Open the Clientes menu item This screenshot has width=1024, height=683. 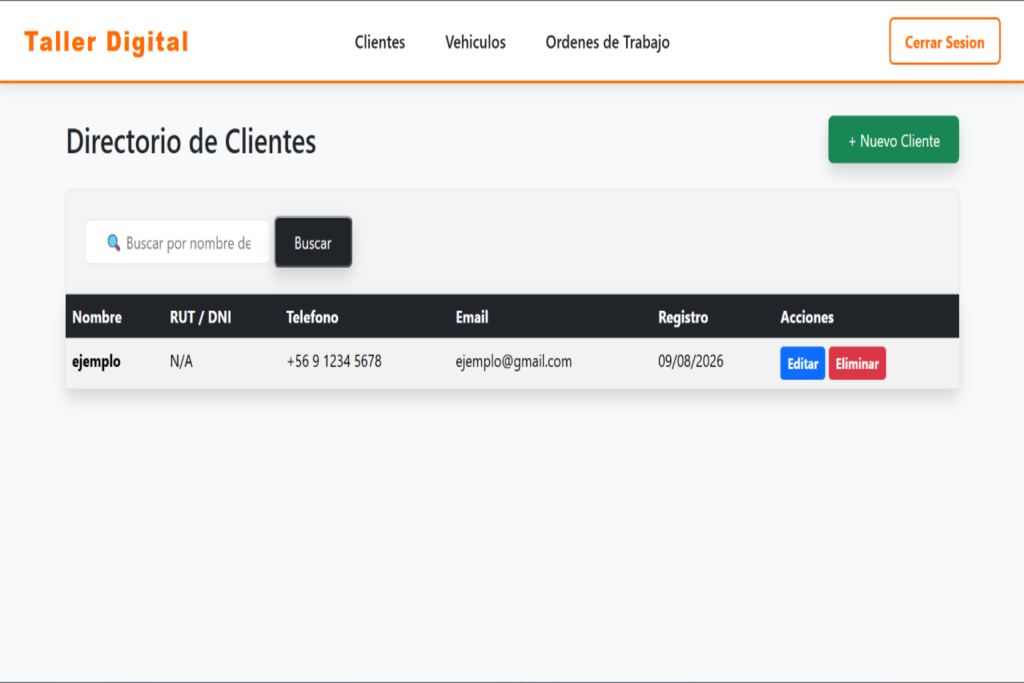click(x=379, y=42)
